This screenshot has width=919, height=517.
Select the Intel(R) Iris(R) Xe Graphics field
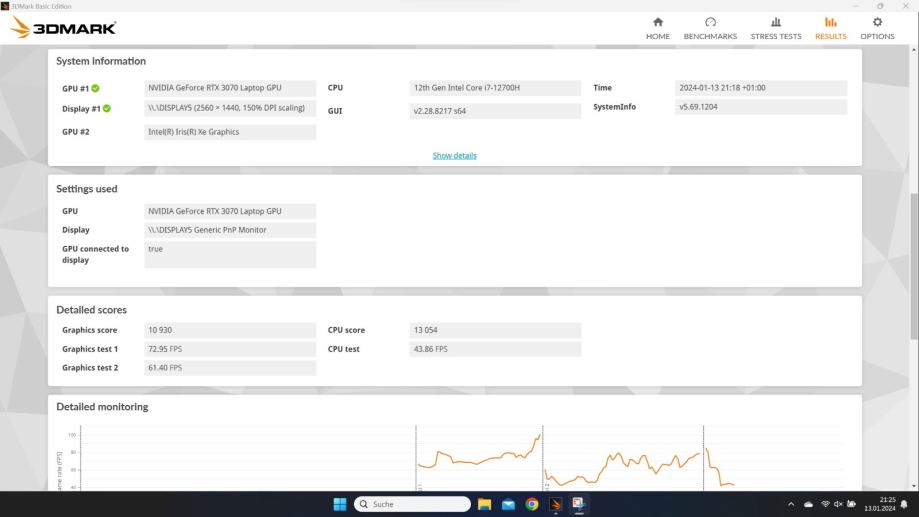pyautogui.click(x=230, y=132)
